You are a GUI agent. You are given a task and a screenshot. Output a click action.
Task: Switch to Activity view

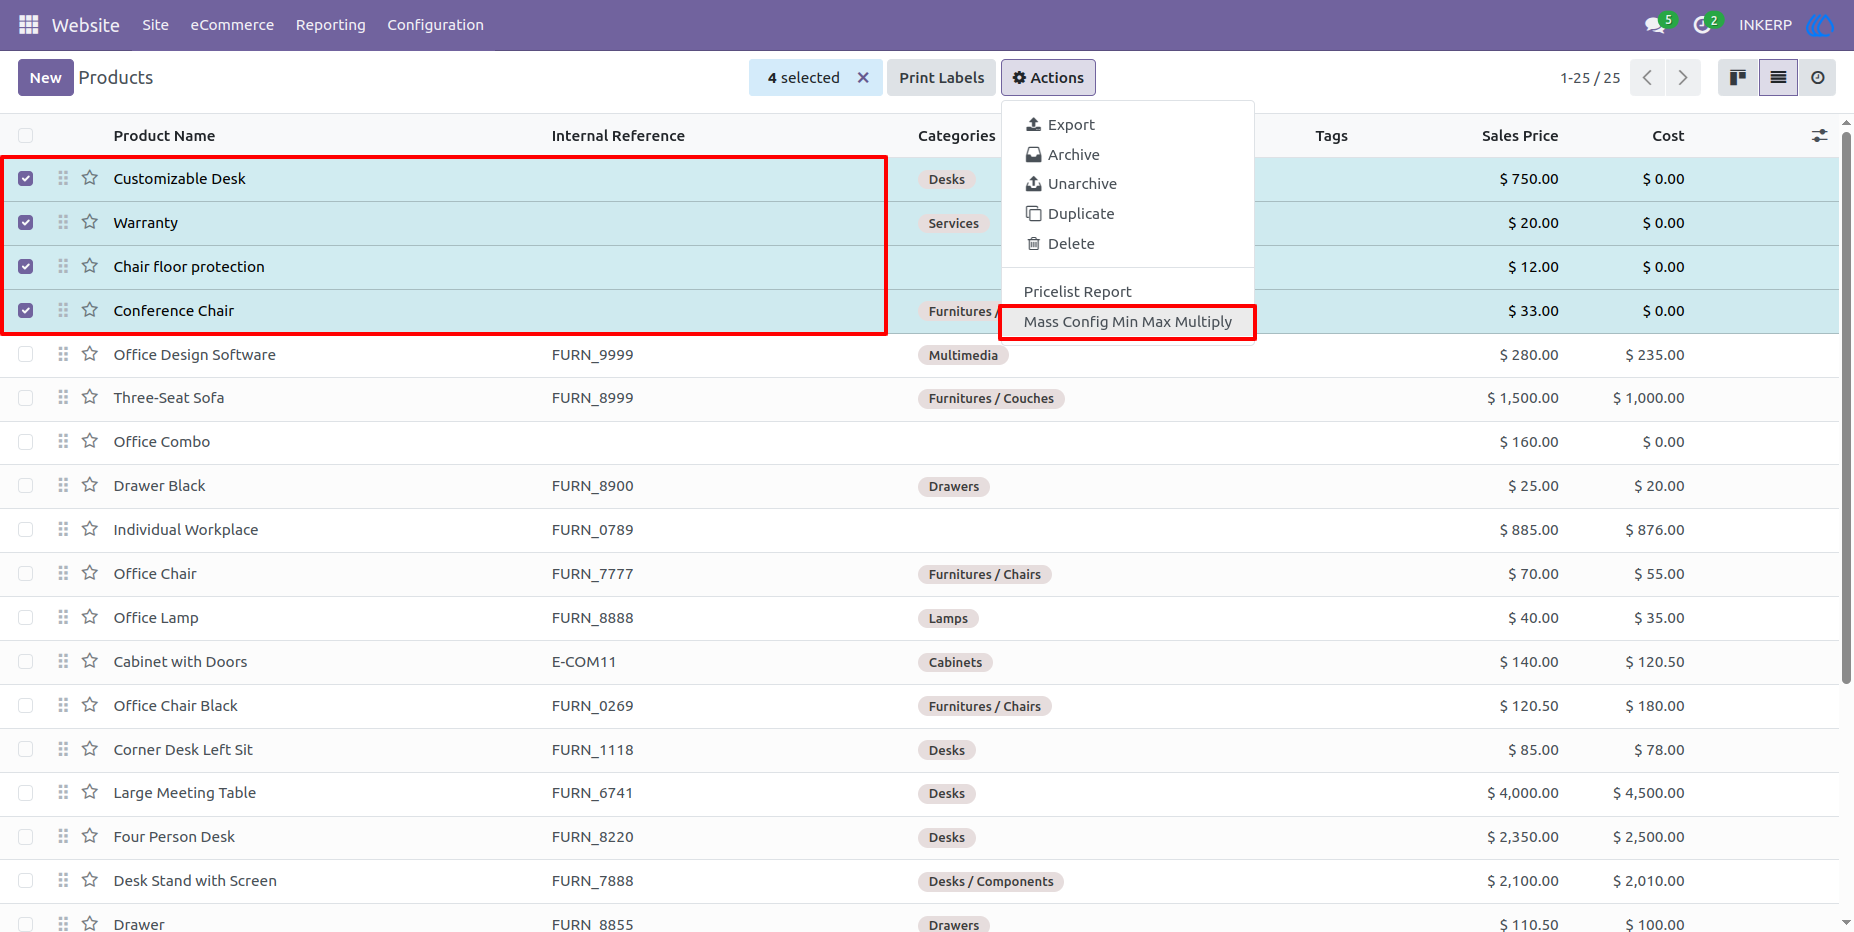(1817, 78)
